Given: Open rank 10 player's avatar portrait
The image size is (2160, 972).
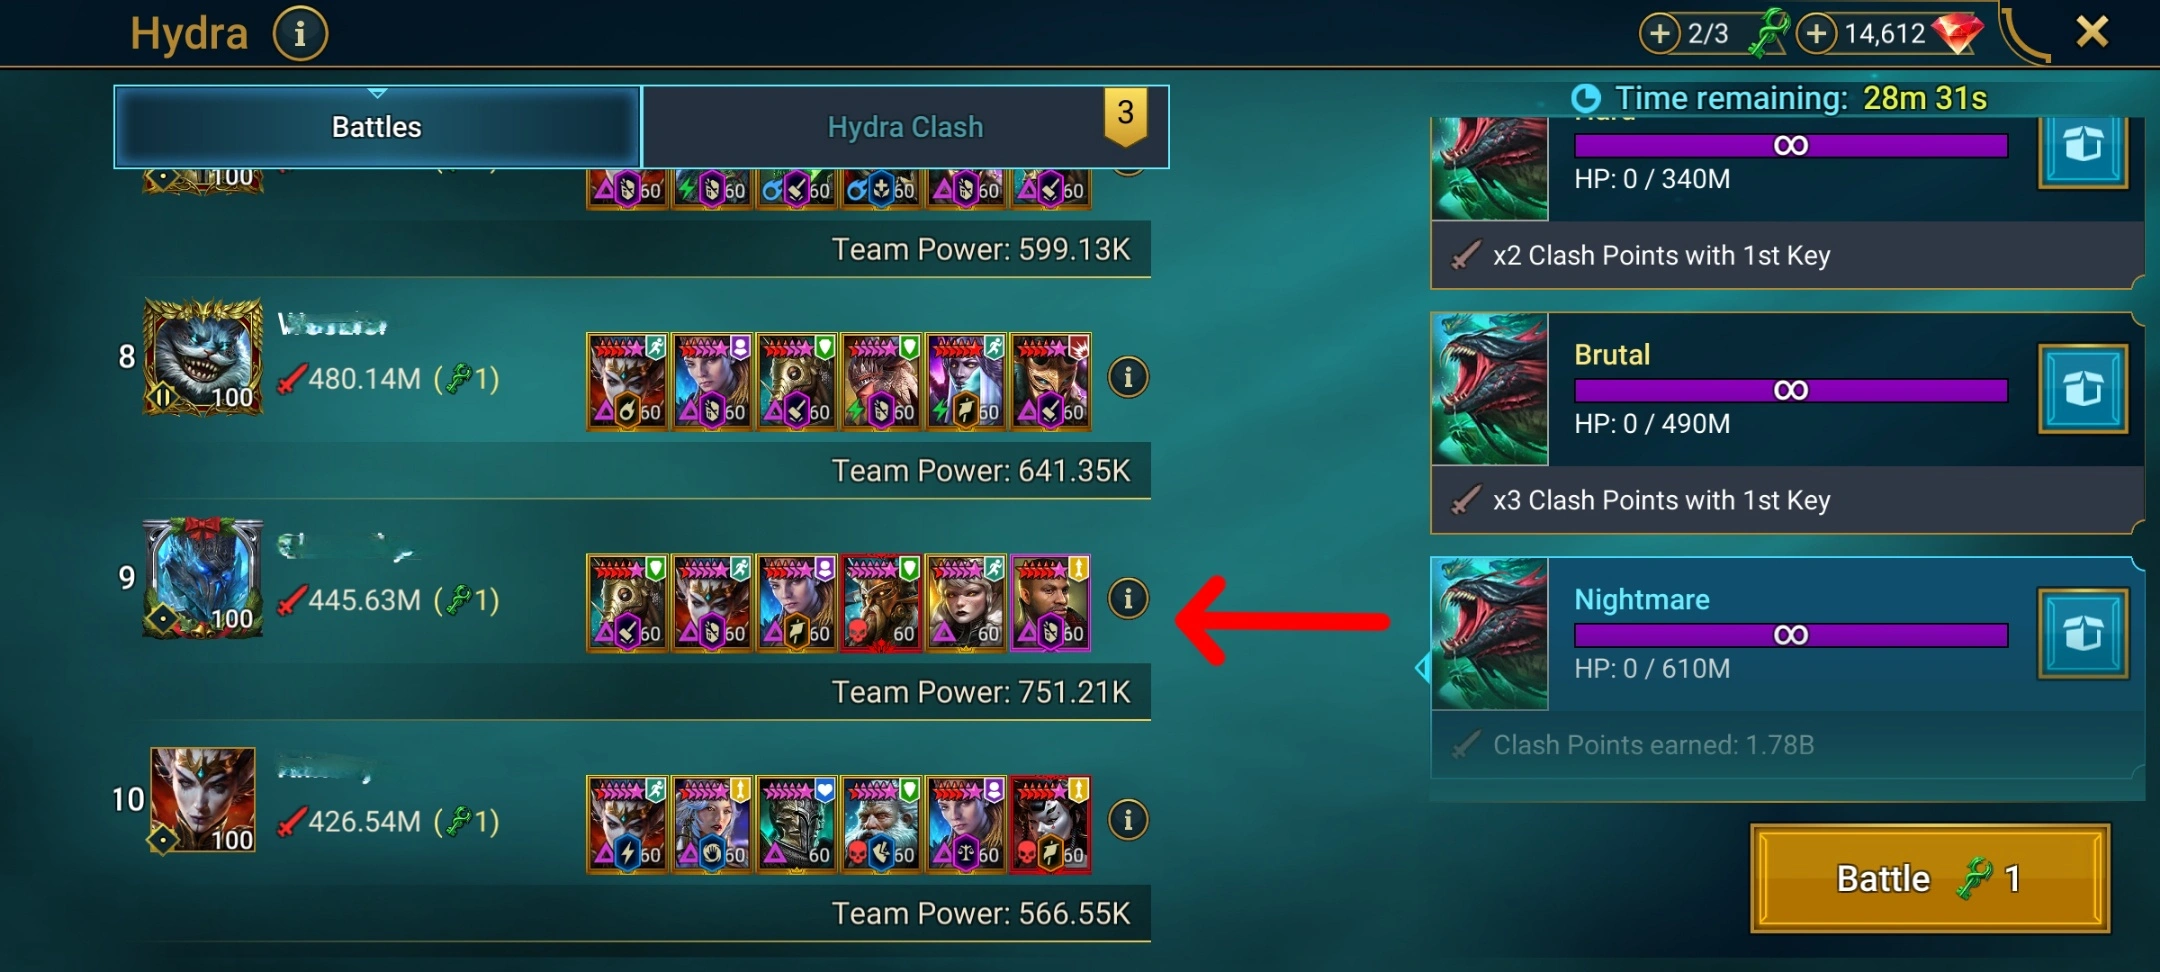Looking at the screenshot, I should 203,800.
